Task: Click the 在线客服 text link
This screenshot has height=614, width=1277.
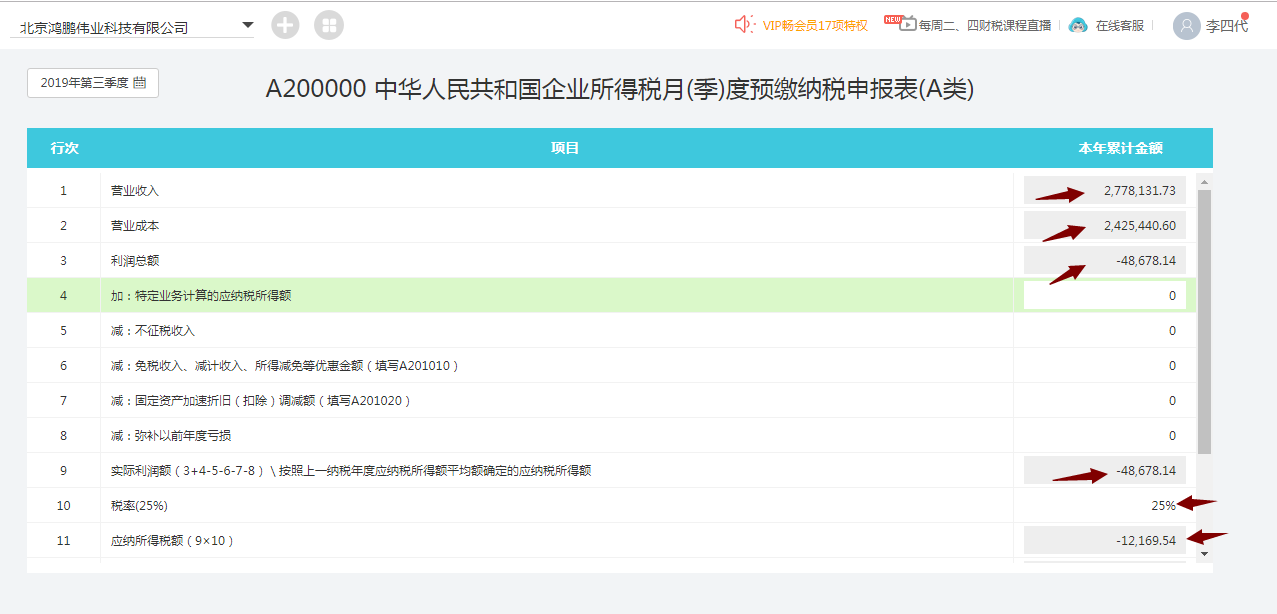Action: click(1119, 26)
